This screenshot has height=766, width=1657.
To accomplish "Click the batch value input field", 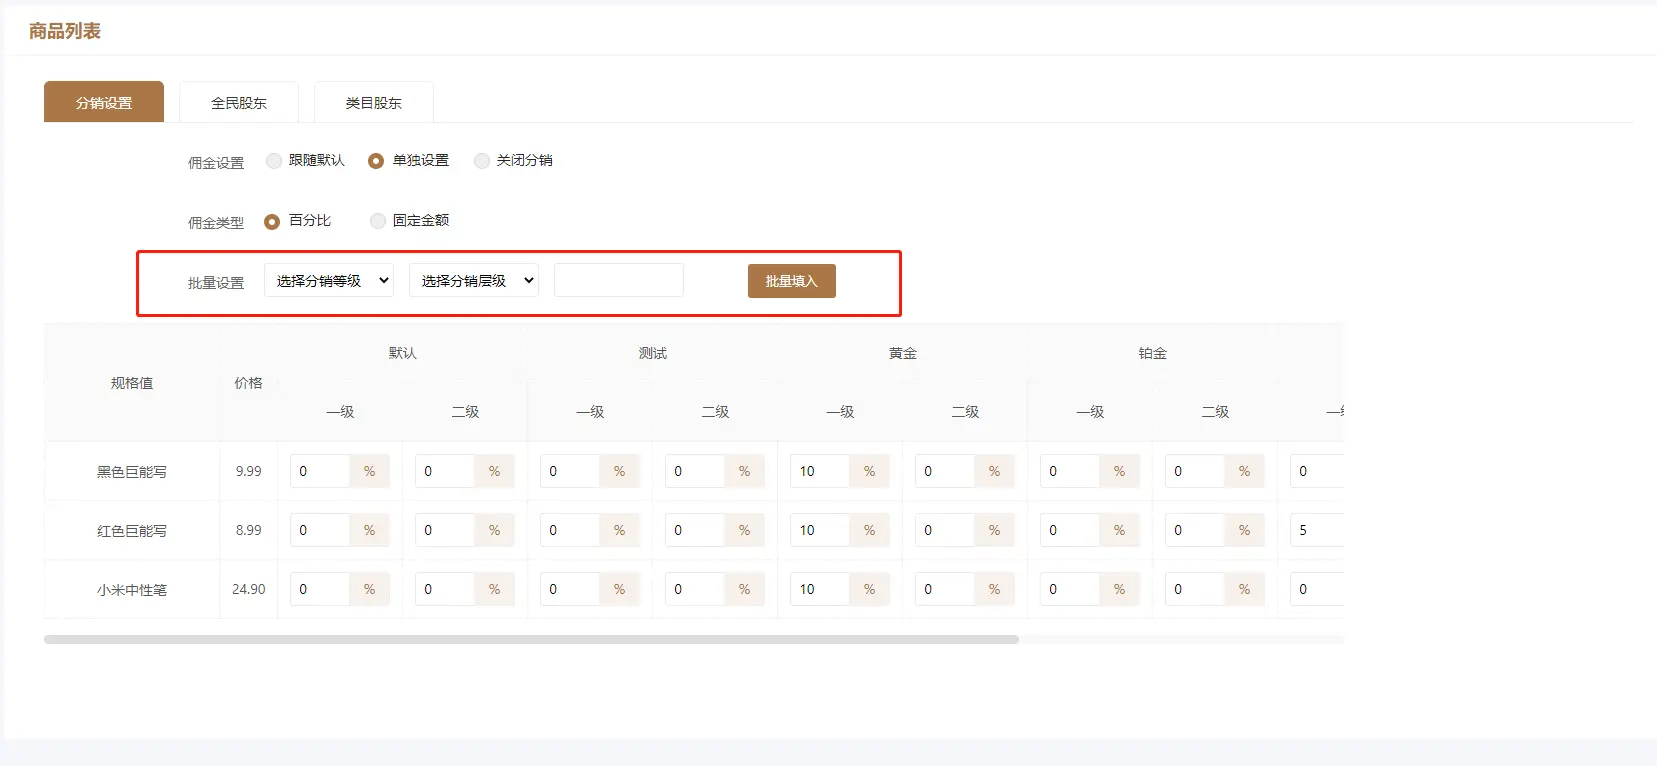I will point(619,281).
